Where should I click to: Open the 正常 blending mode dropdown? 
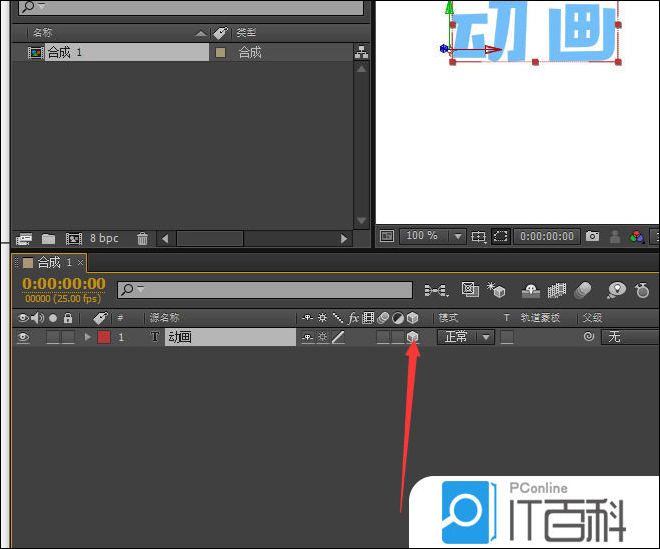(466, 337)
